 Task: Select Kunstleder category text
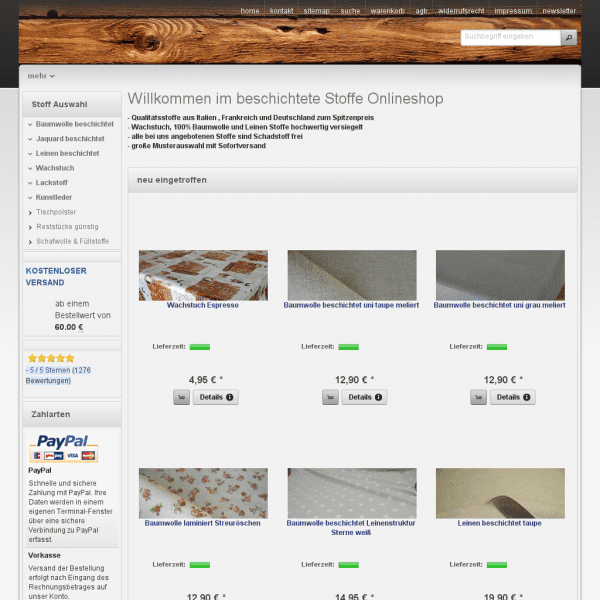point(54,197)
